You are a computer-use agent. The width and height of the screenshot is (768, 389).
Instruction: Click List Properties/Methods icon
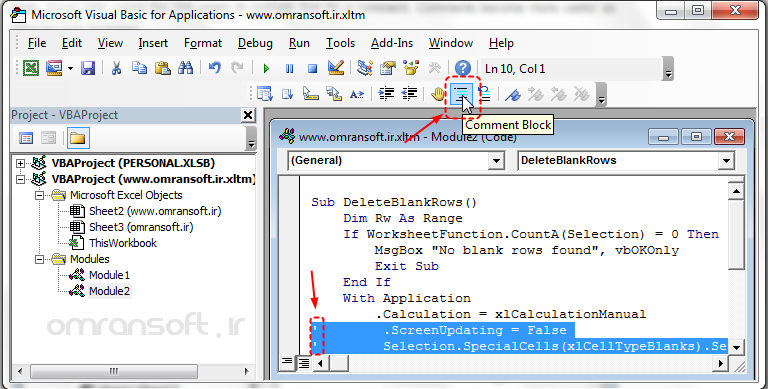tap(264, 94)
